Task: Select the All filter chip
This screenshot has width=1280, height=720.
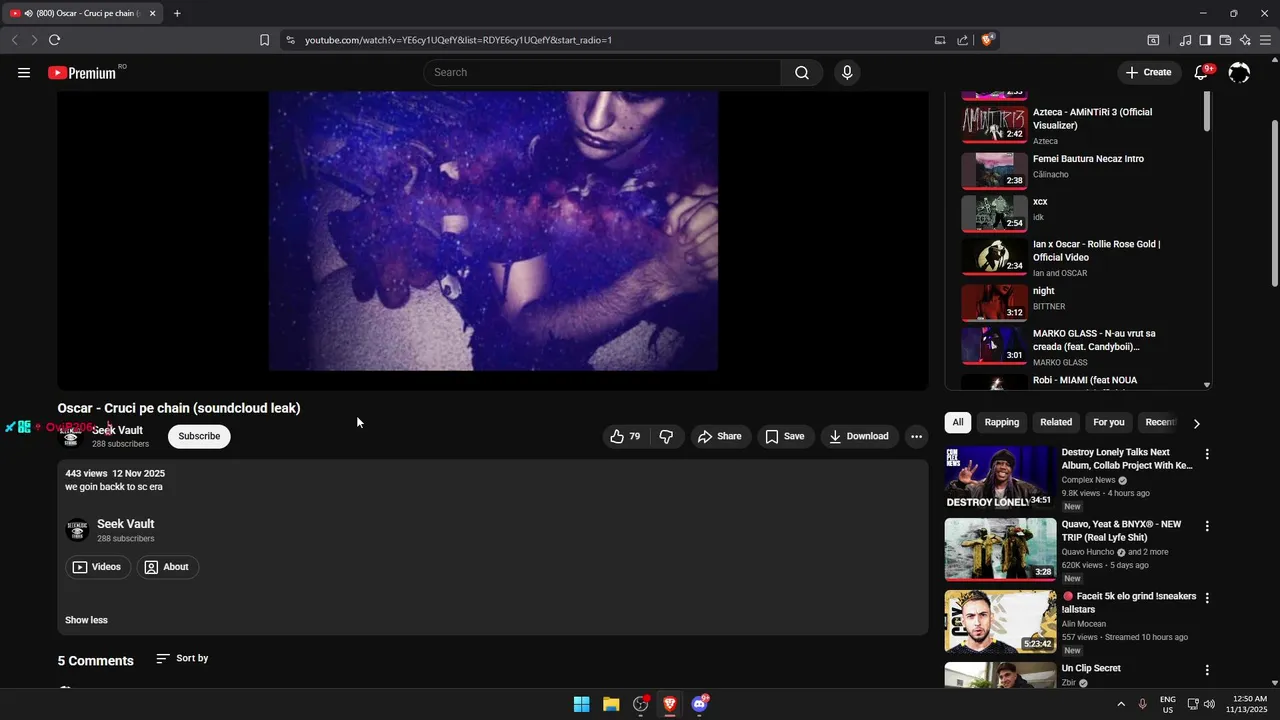Action: tap(958, 422)
